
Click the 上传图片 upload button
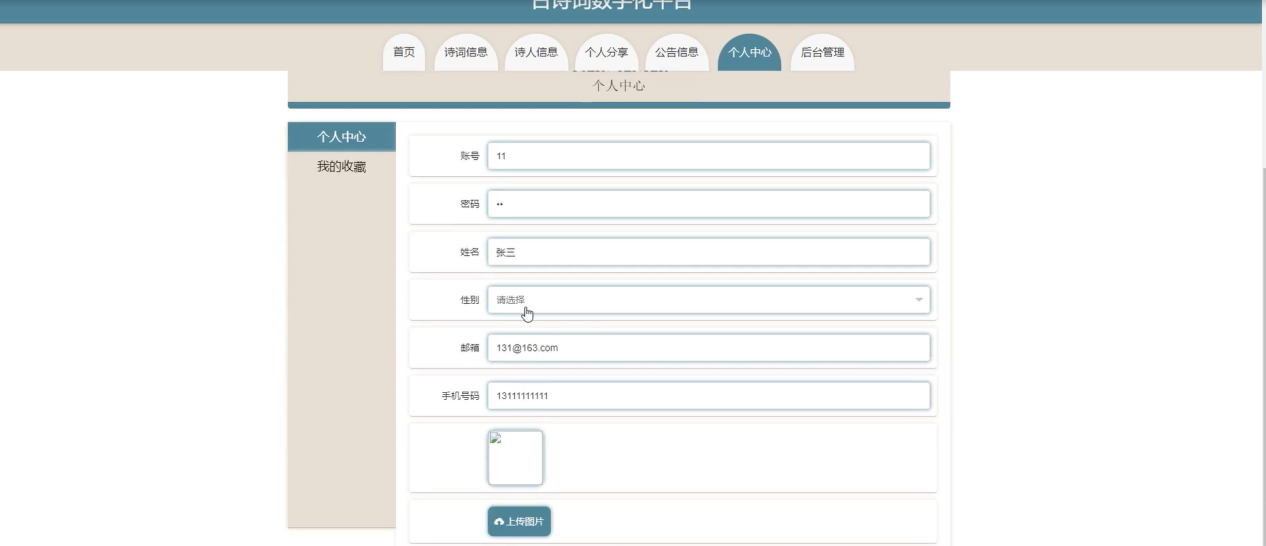[x=519, y=522]
